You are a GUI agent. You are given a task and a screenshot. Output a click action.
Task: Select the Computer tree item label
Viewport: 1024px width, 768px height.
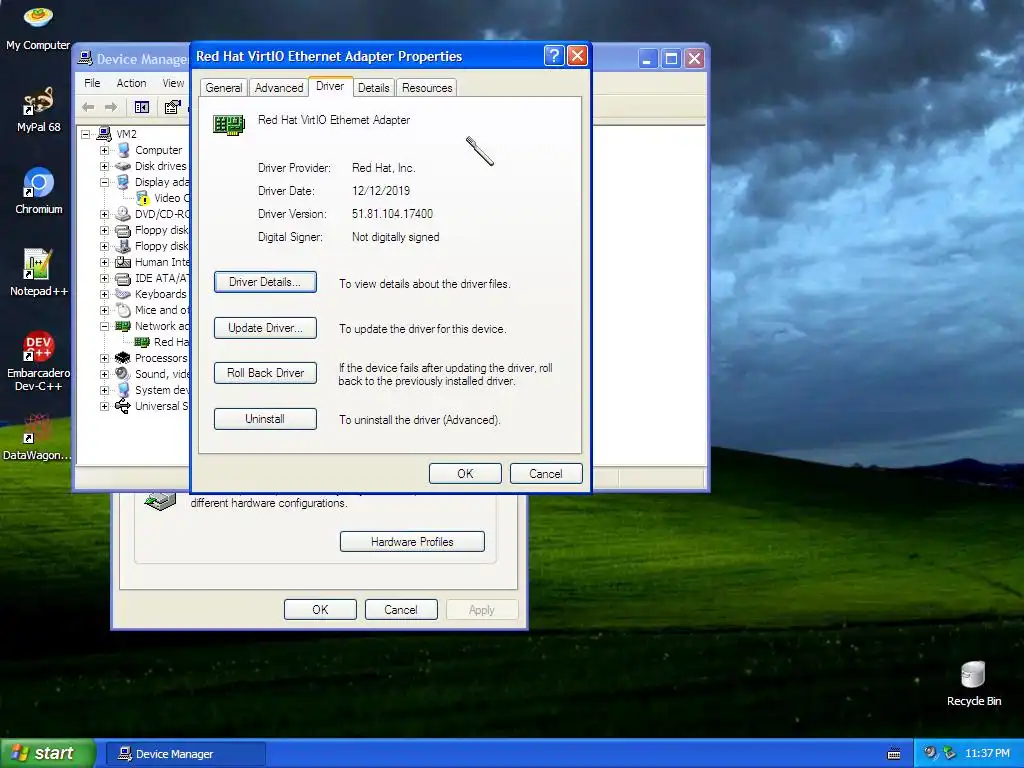pos(159,150)
